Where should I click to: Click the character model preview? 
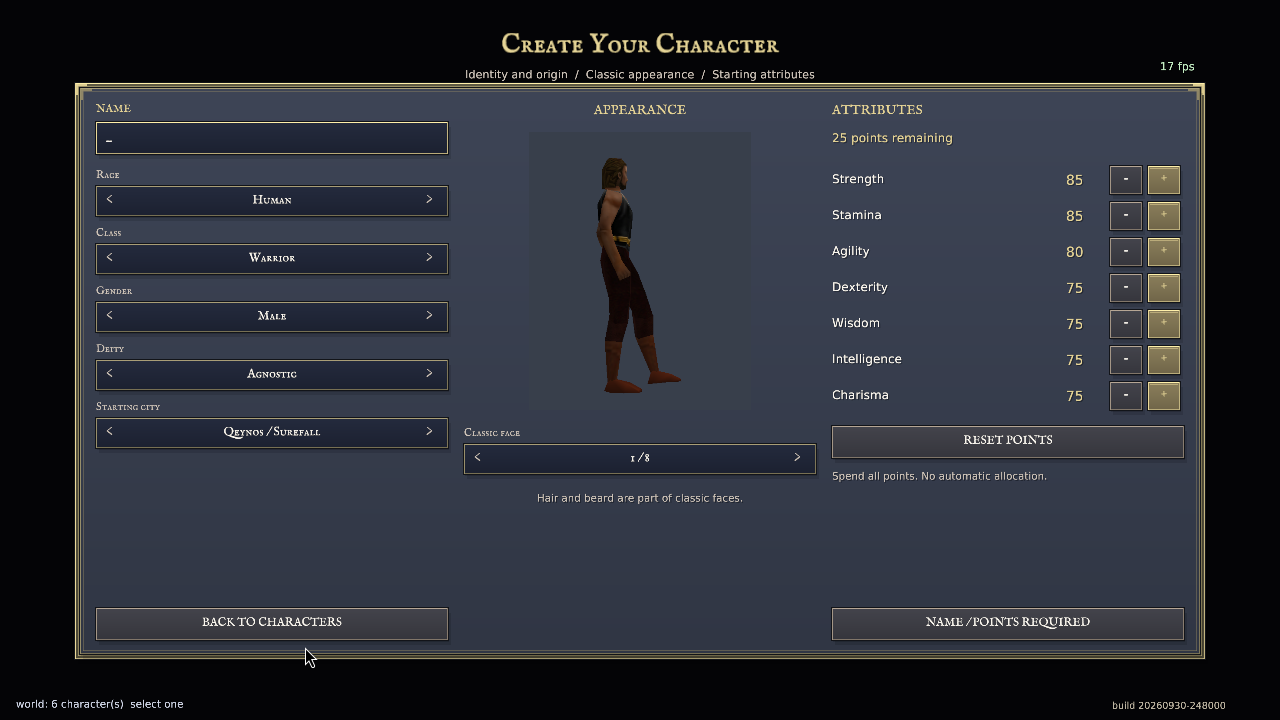640,270
